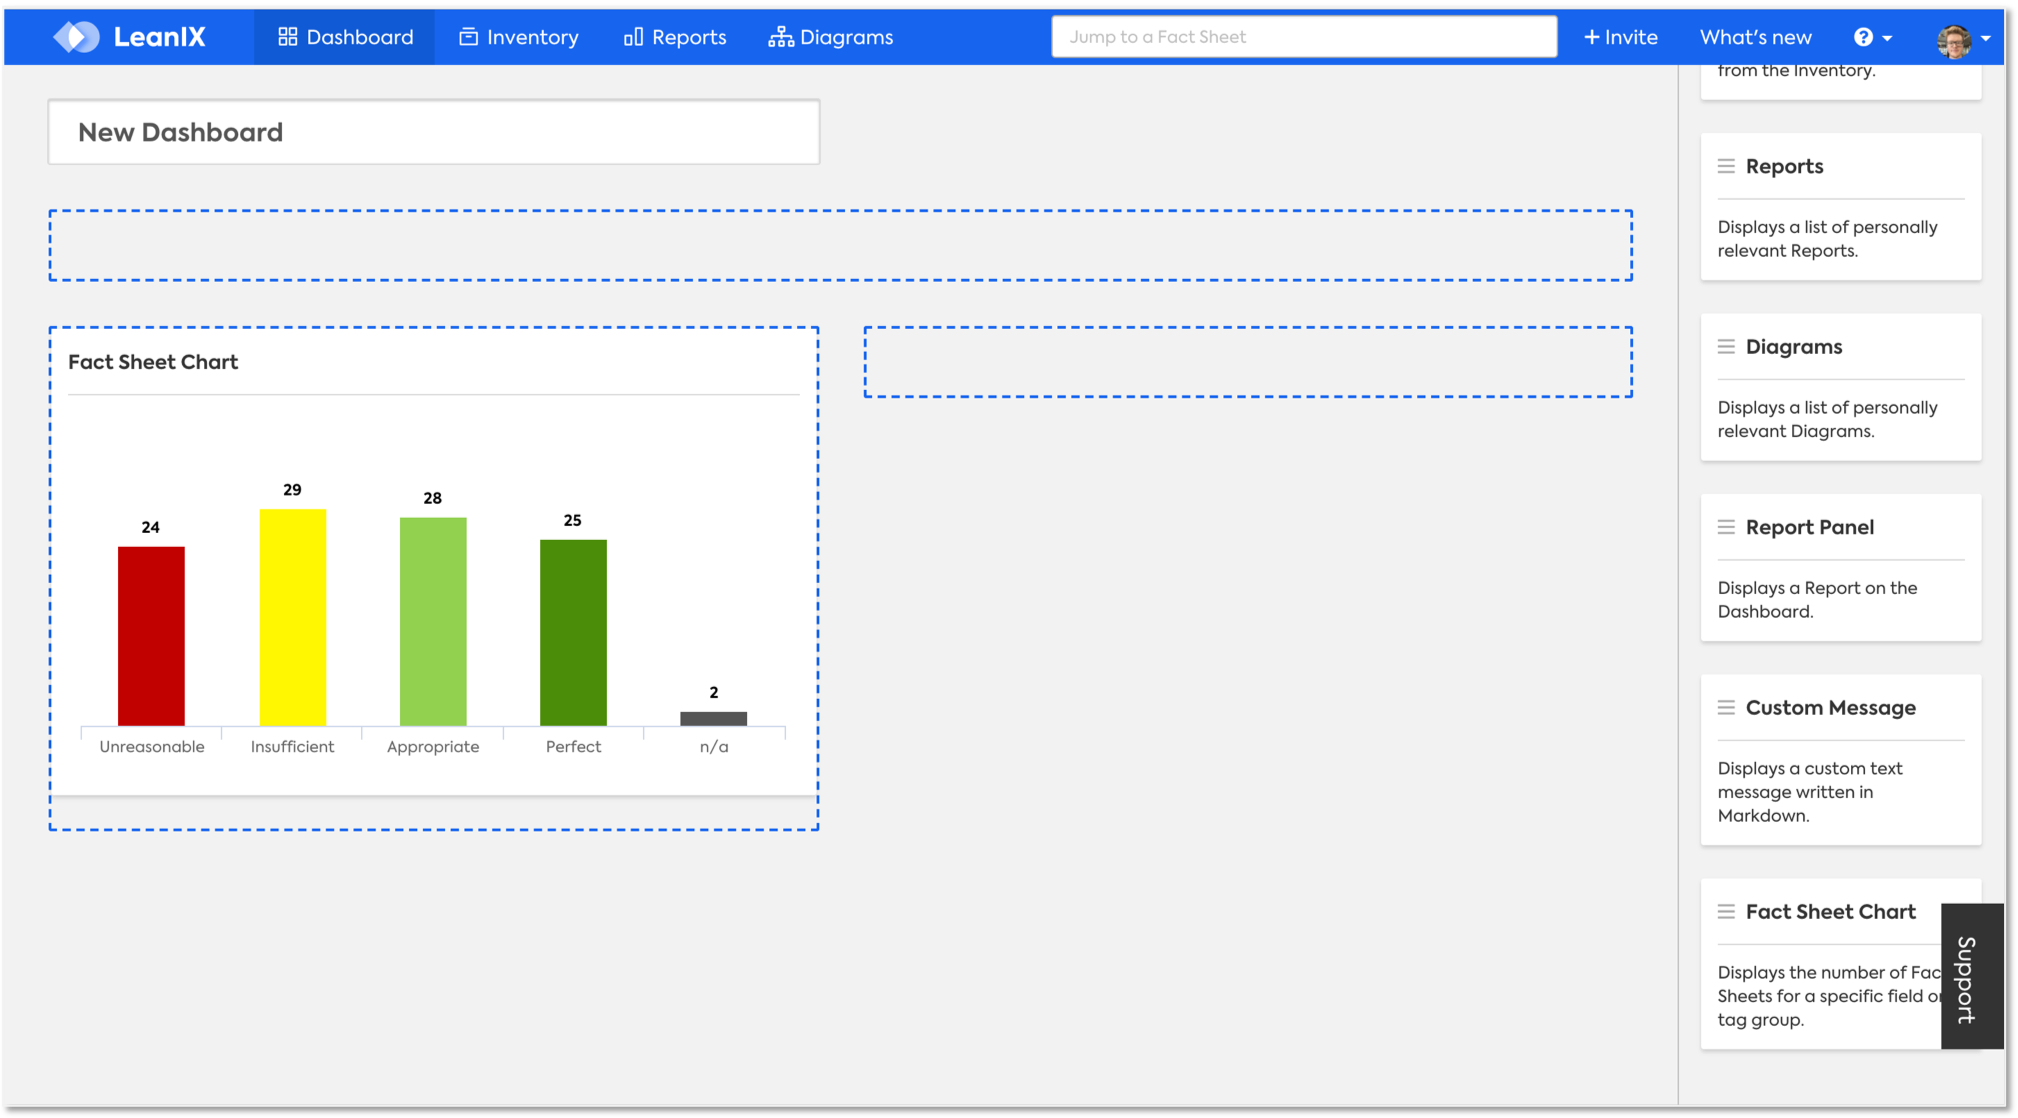
Task: Open the What's new link
Action: coord(1755,37)
